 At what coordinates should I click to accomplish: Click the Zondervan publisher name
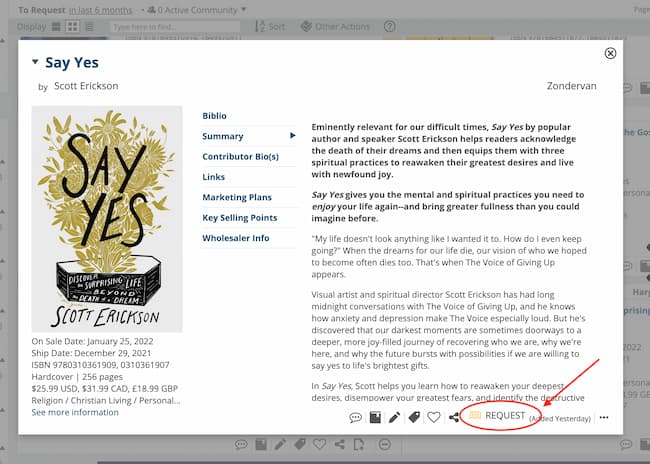(571, 86)
